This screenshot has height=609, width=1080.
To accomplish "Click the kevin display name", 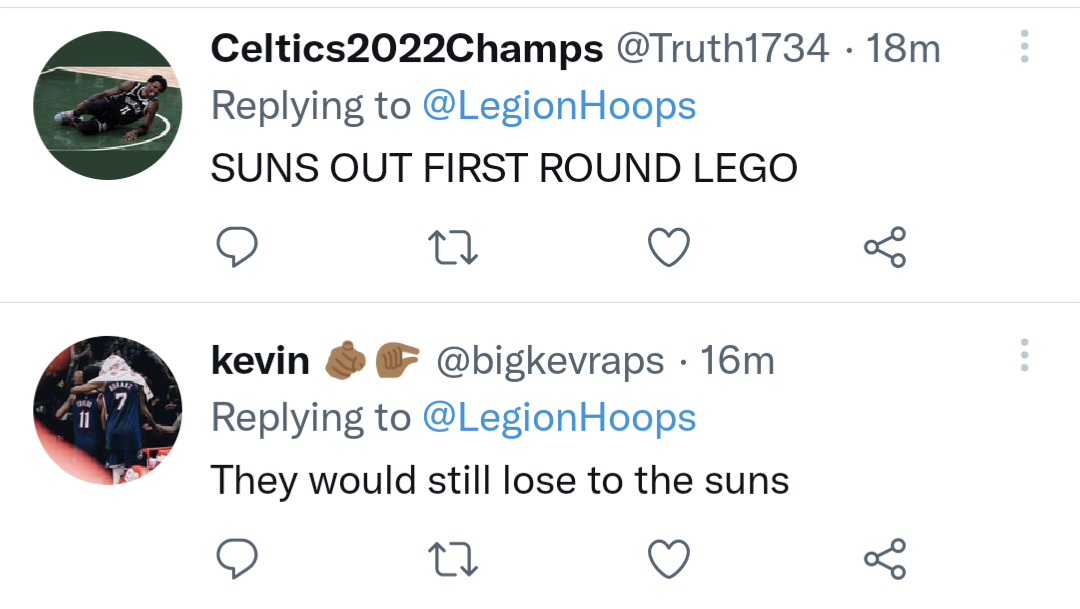I will point(260,360).
